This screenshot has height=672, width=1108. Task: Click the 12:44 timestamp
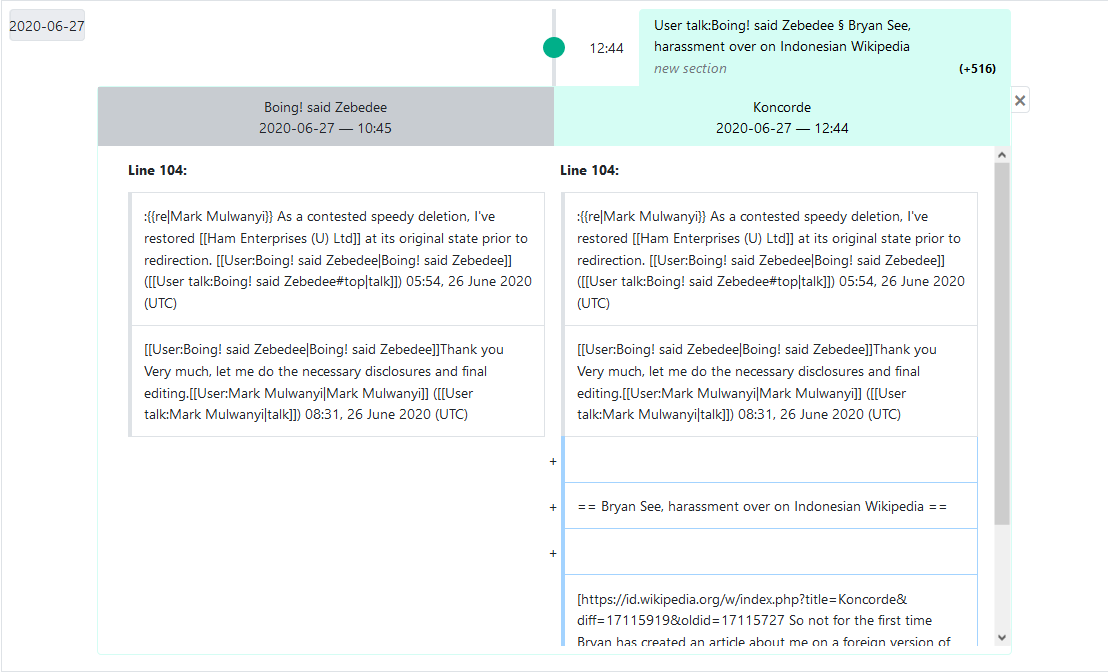coord(606,48)
